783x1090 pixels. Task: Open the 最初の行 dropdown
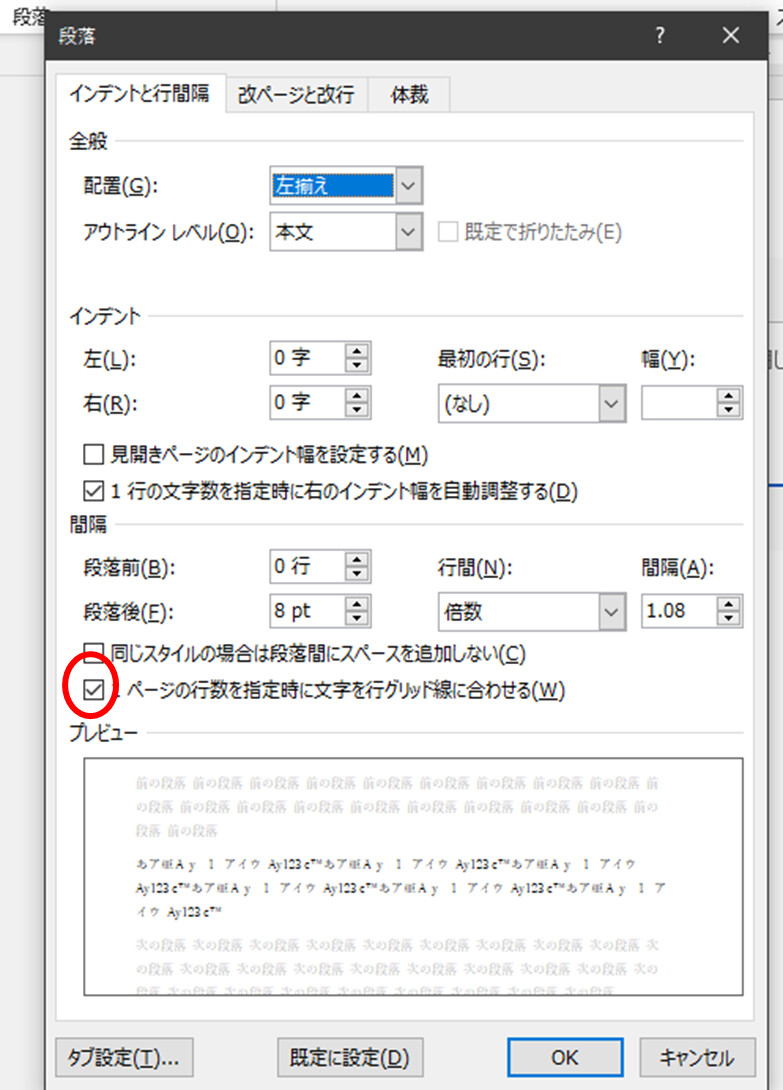611,404
